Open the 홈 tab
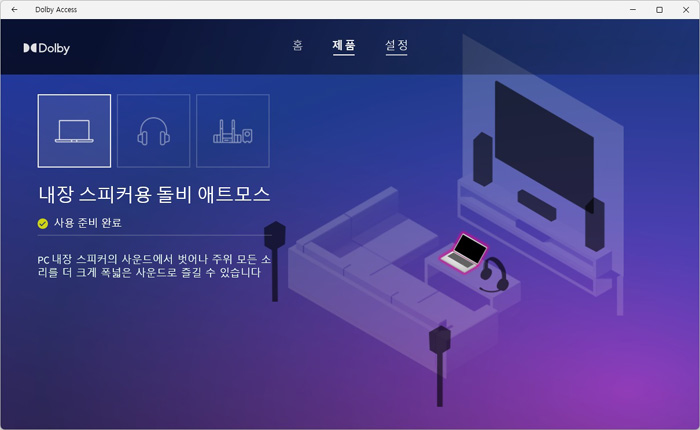Image resolution: width=700 pixels, height=430 pixels. coord(297,45)
